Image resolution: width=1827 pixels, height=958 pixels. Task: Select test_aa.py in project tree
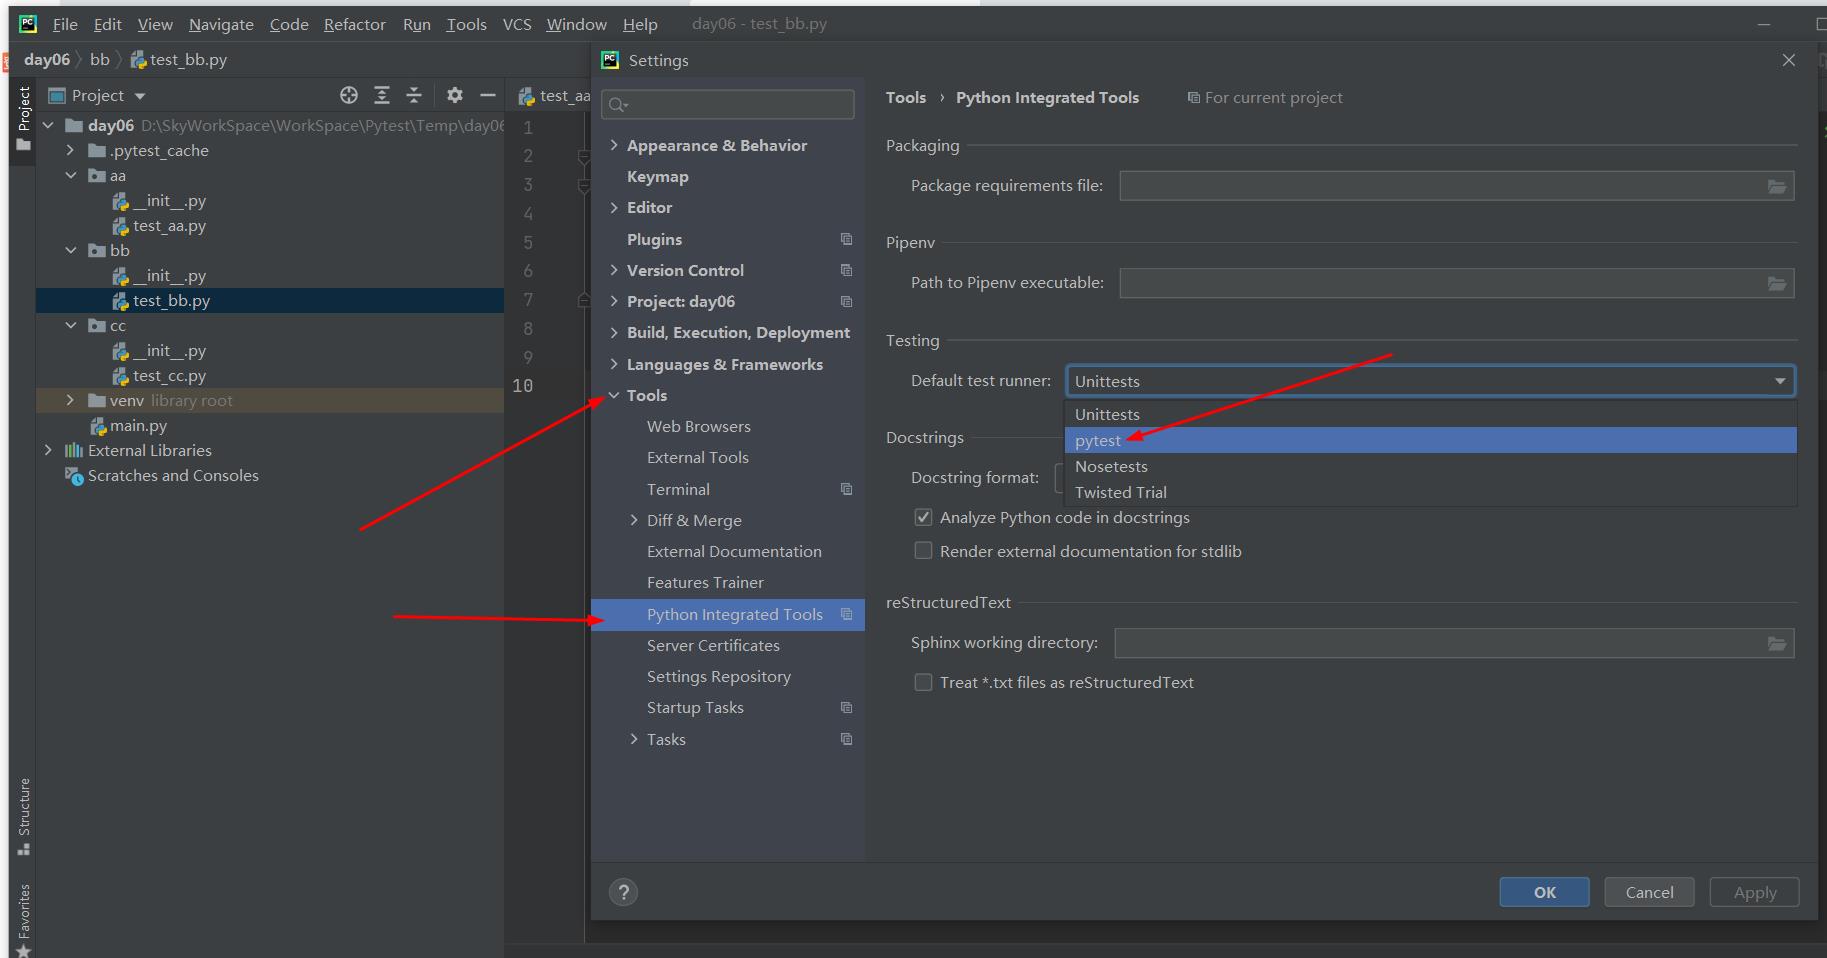(169, 225)
